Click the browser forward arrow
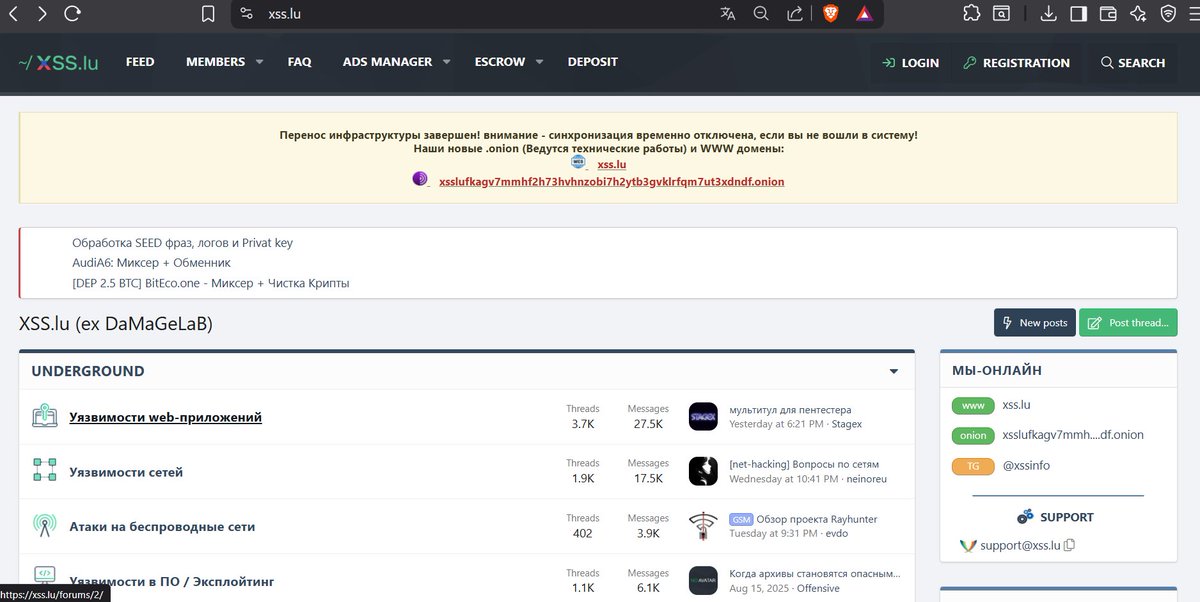This screenshot has width=1200, height=602. pyautogui.click(x=41, y=14)
